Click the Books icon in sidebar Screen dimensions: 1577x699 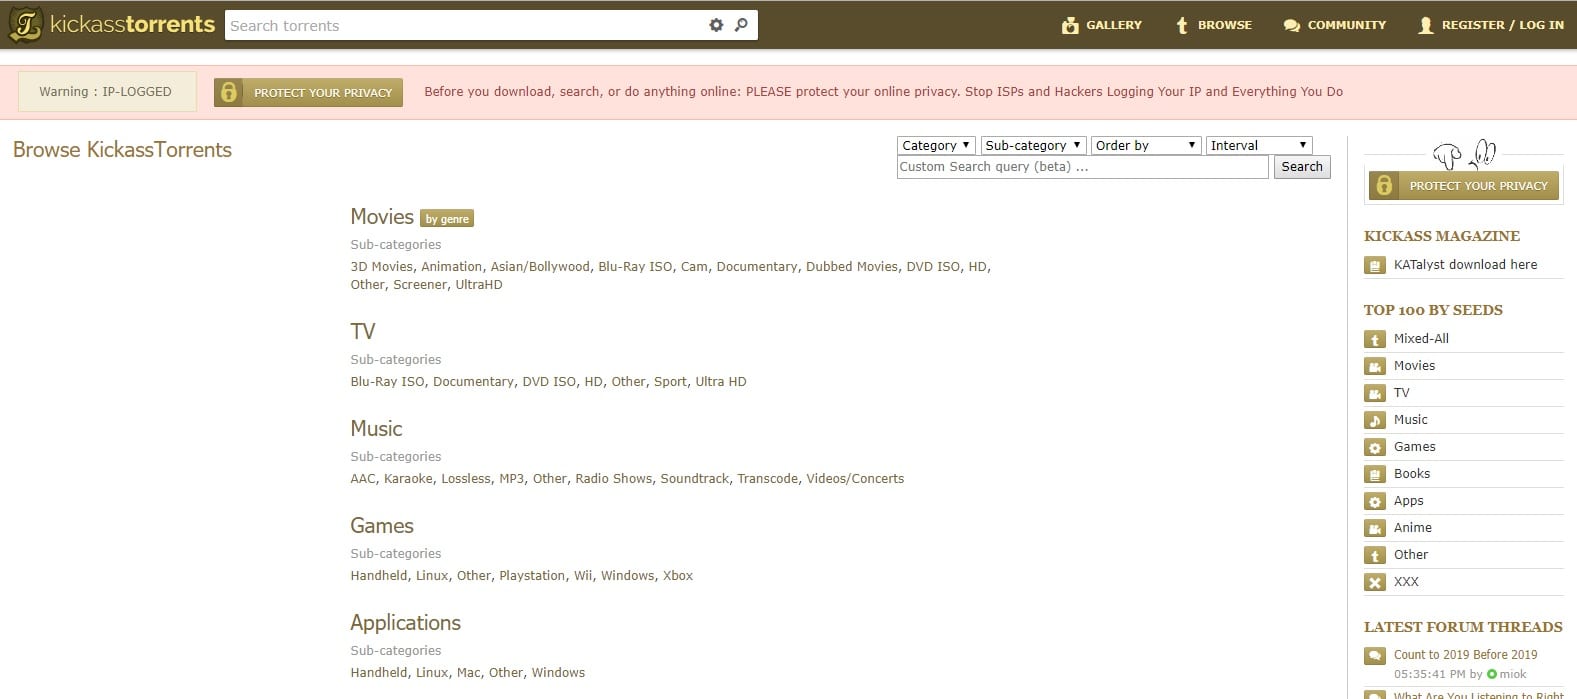tap(1375, 474)
